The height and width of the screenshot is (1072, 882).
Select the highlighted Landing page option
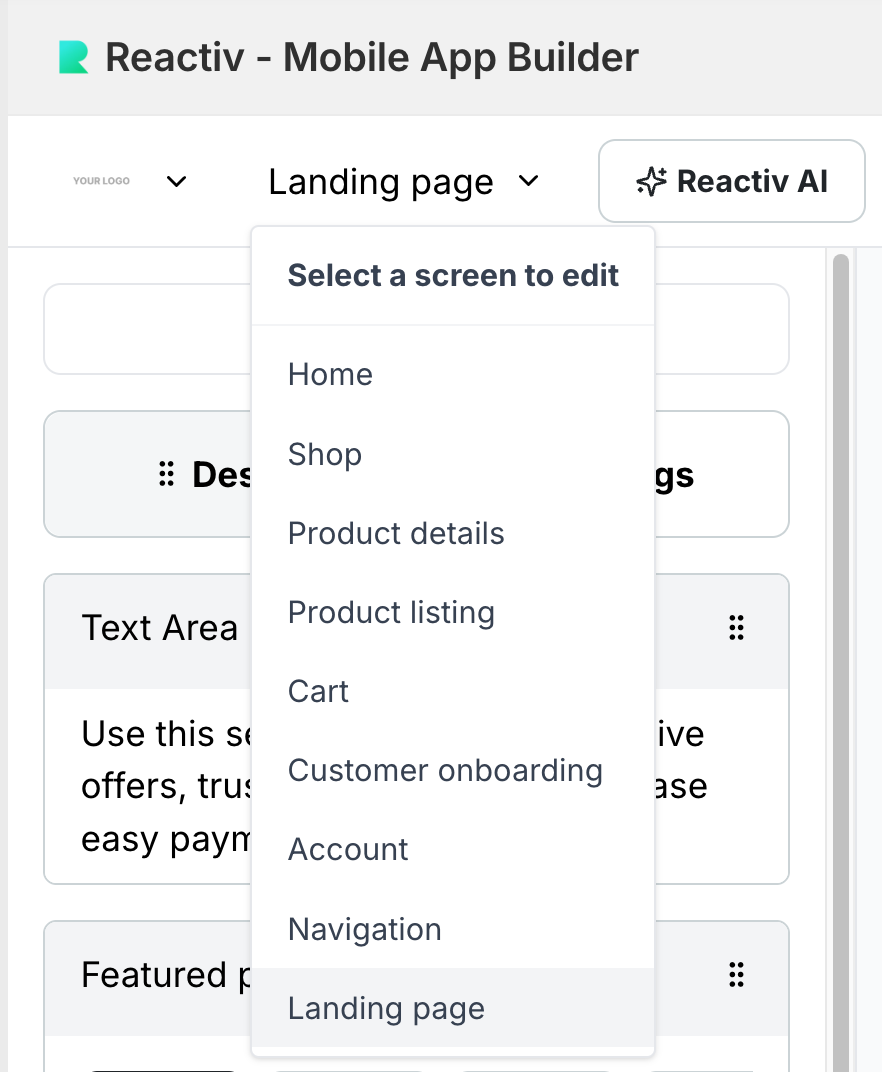pyautogui.click(x=386, y=1008)
